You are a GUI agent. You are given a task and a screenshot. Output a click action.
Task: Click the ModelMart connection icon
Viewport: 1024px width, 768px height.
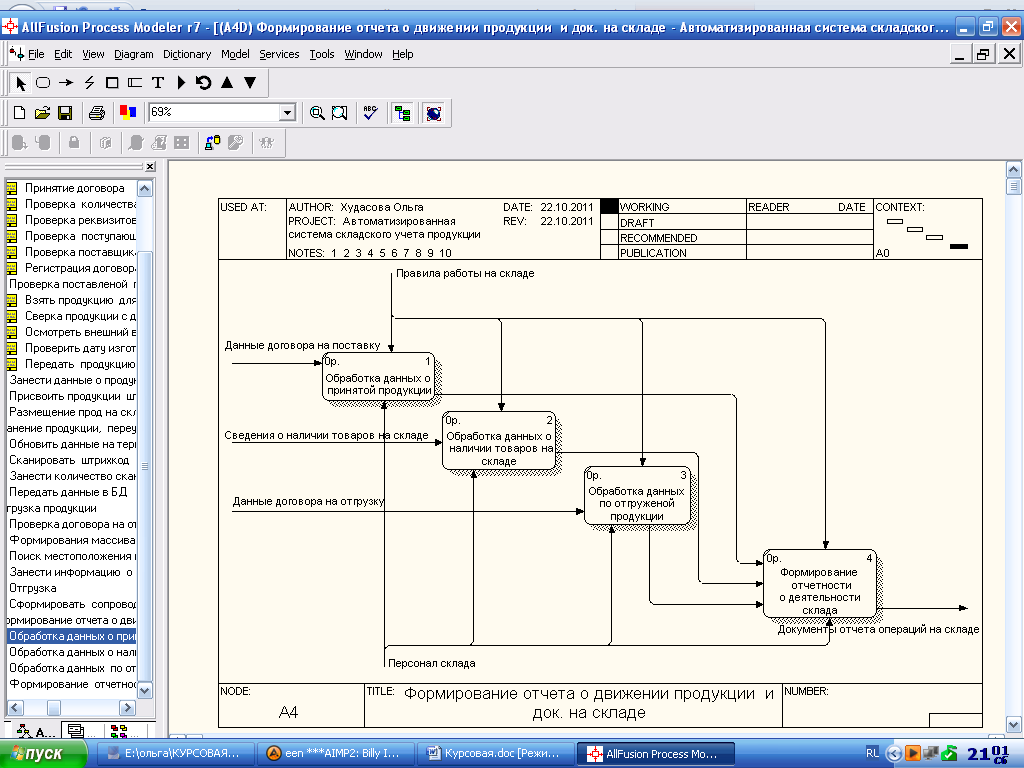pyautogui.click(x=213, y=142)
